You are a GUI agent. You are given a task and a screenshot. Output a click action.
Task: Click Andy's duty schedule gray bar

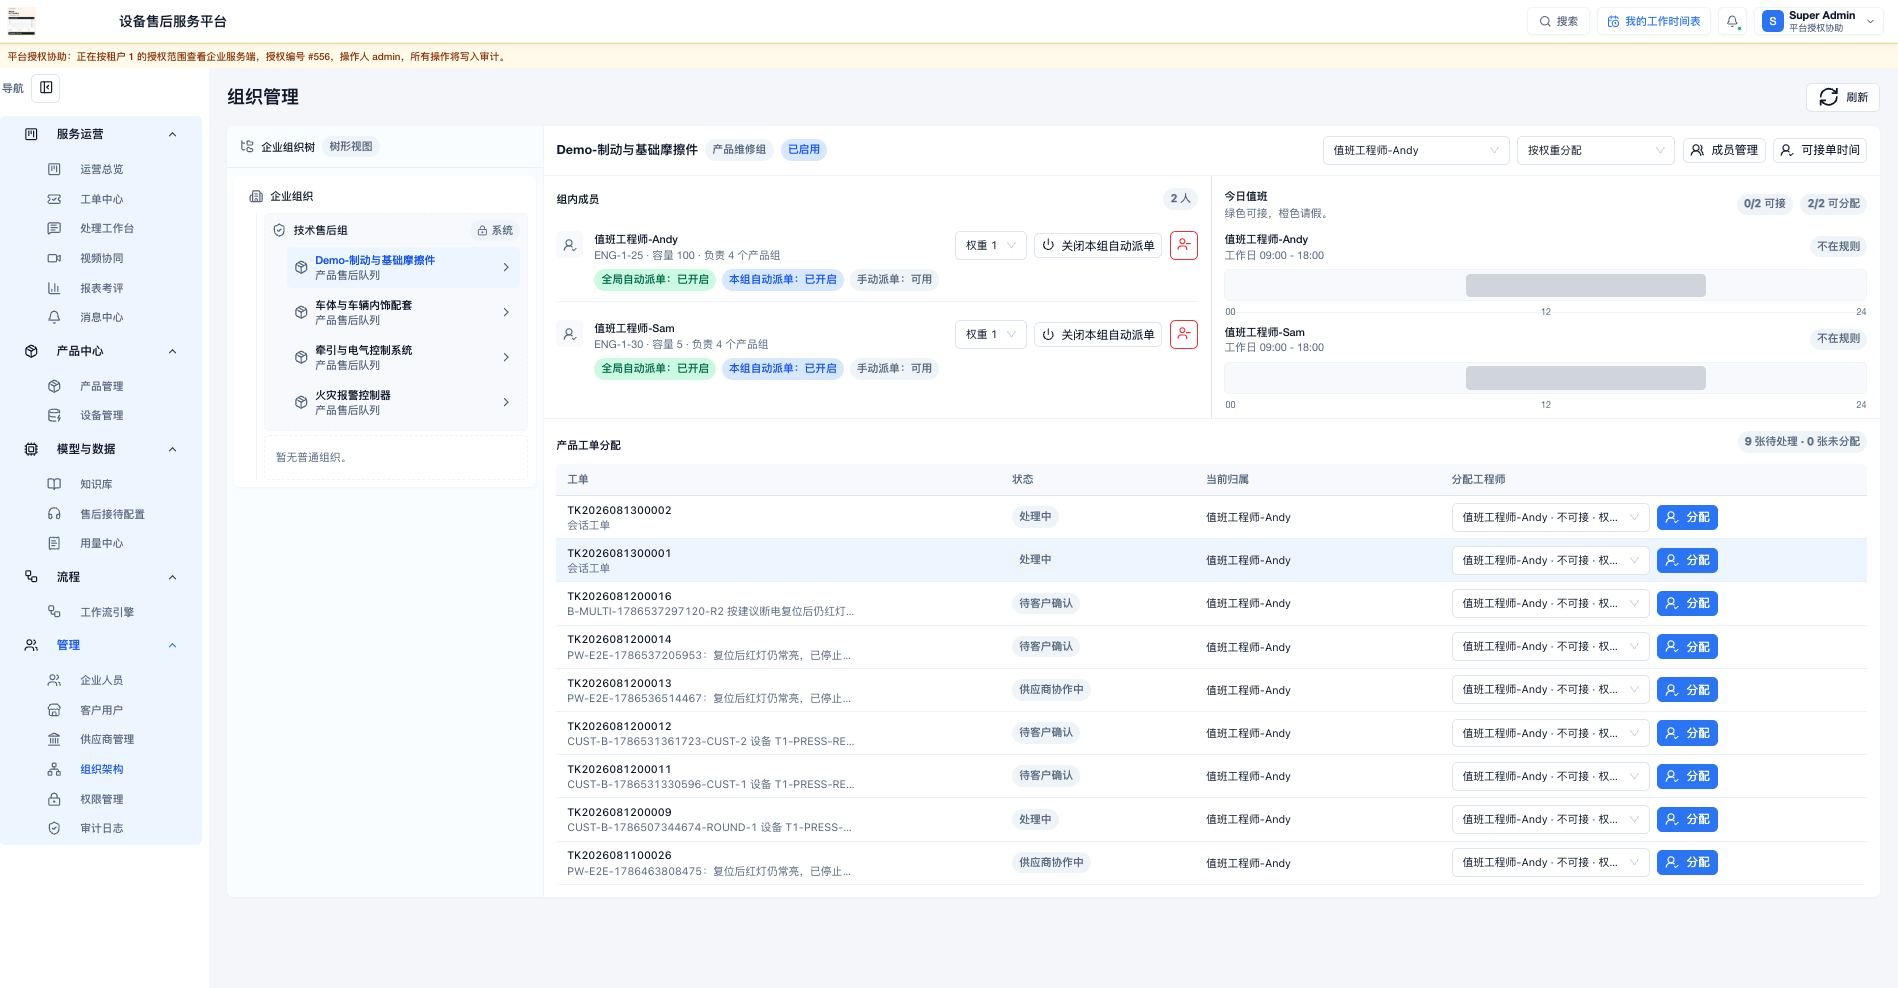tap(1585, 285)
